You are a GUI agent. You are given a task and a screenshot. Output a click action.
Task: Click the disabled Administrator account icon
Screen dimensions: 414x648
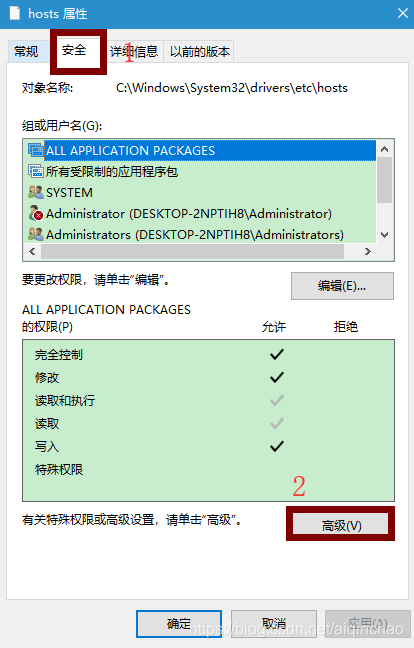tap(36, 213)
